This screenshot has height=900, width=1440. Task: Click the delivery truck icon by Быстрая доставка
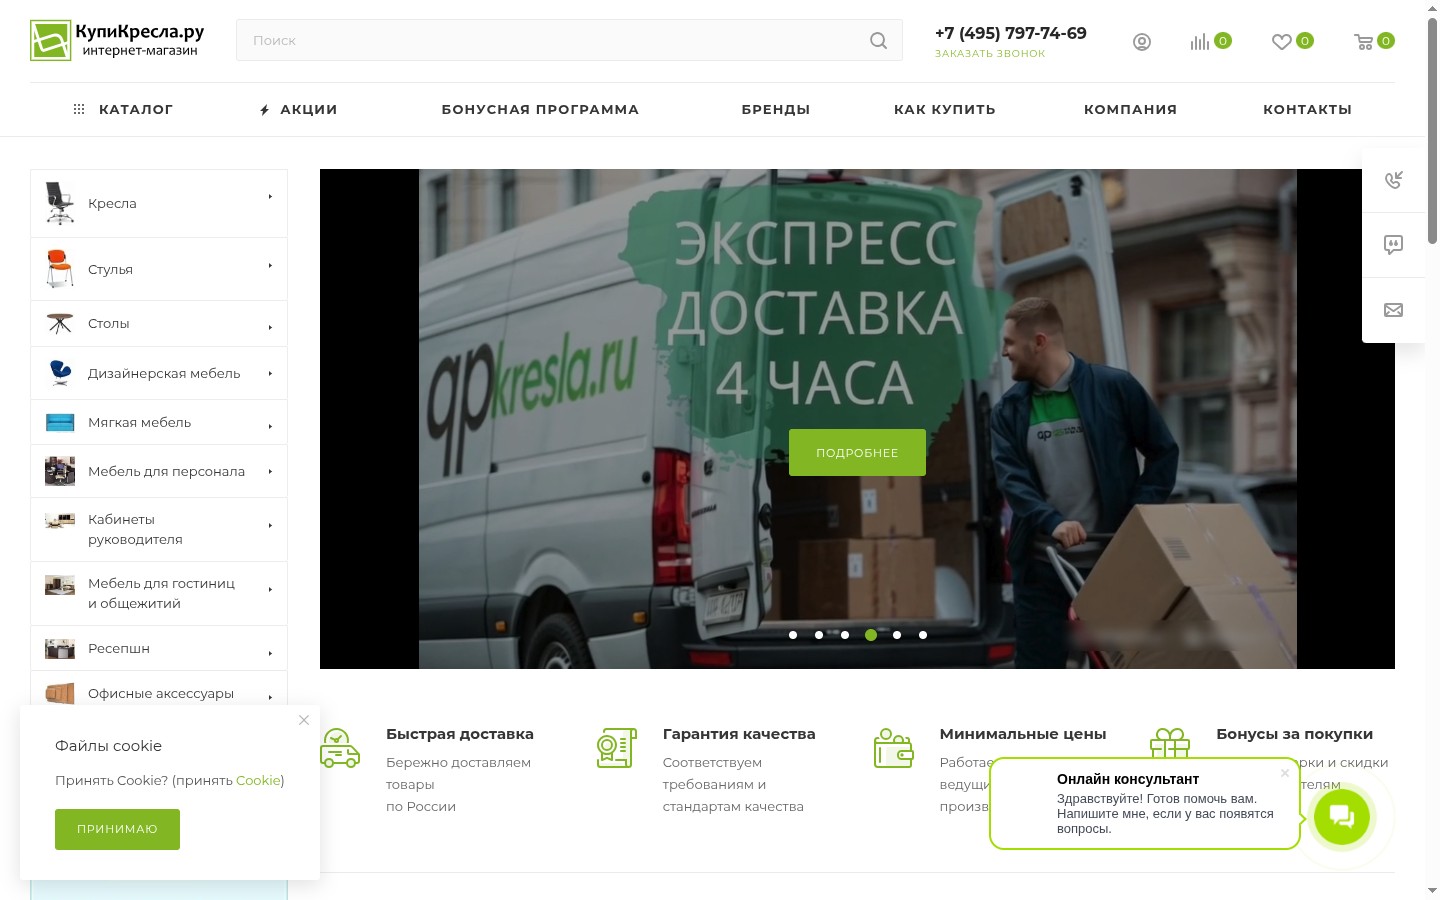tap(340, 748)
